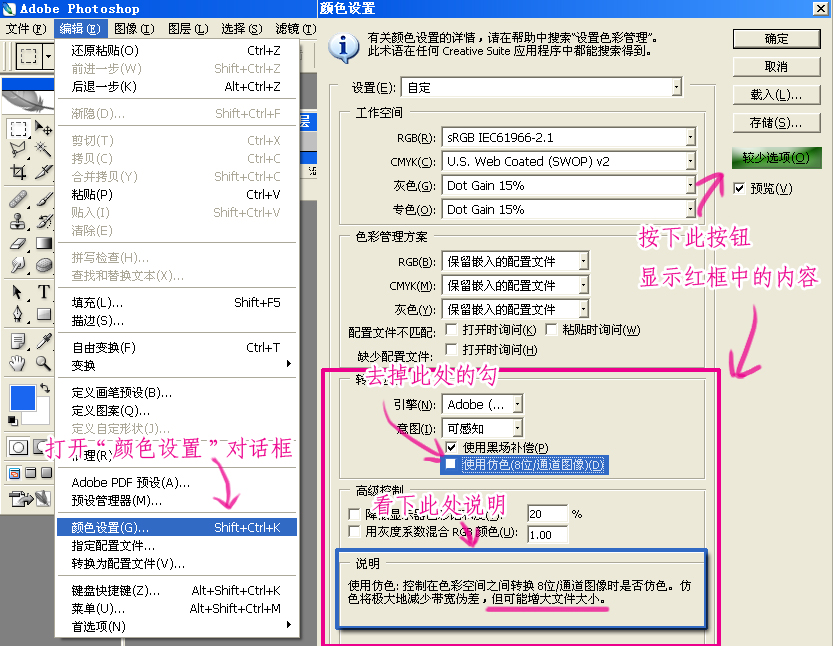This screenshot has width=833, height=646.
Task: Select the Zoom magnifier tool
Action: (44, 363)
